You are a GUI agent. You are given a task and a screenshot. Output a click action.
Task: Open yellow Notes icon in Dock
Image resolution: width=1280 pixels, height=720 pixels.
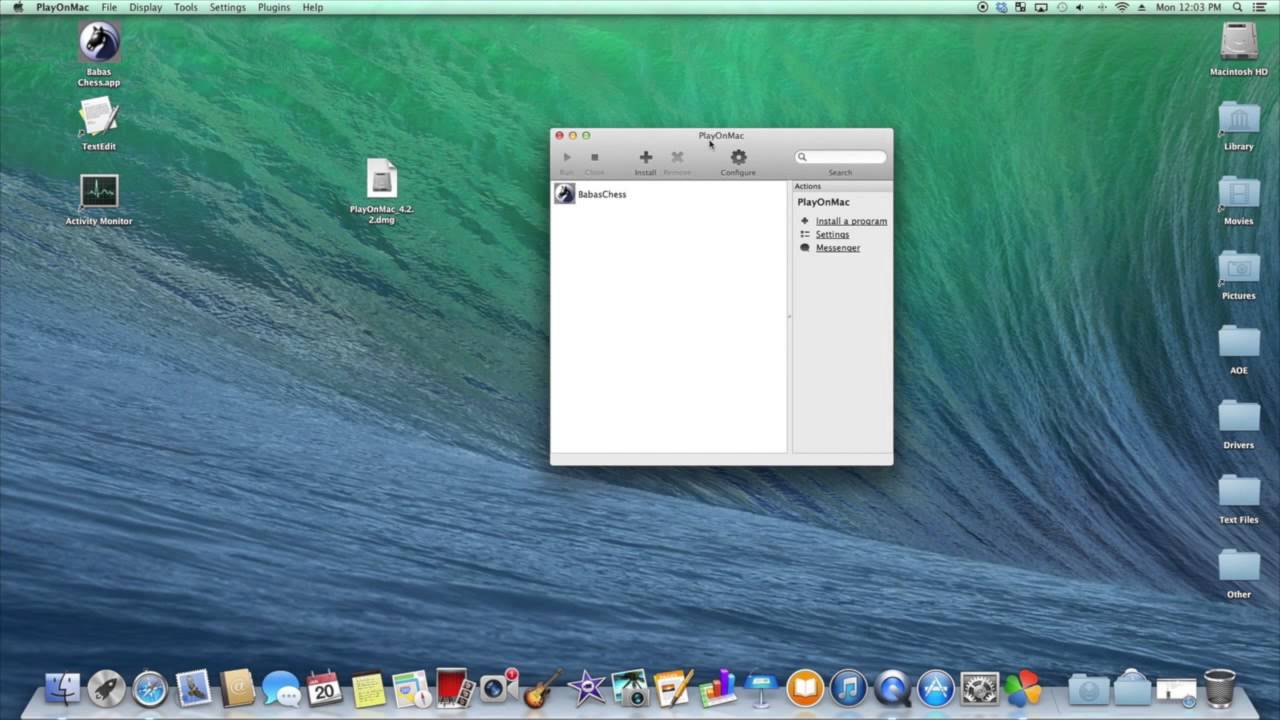[x=368, y=689]
